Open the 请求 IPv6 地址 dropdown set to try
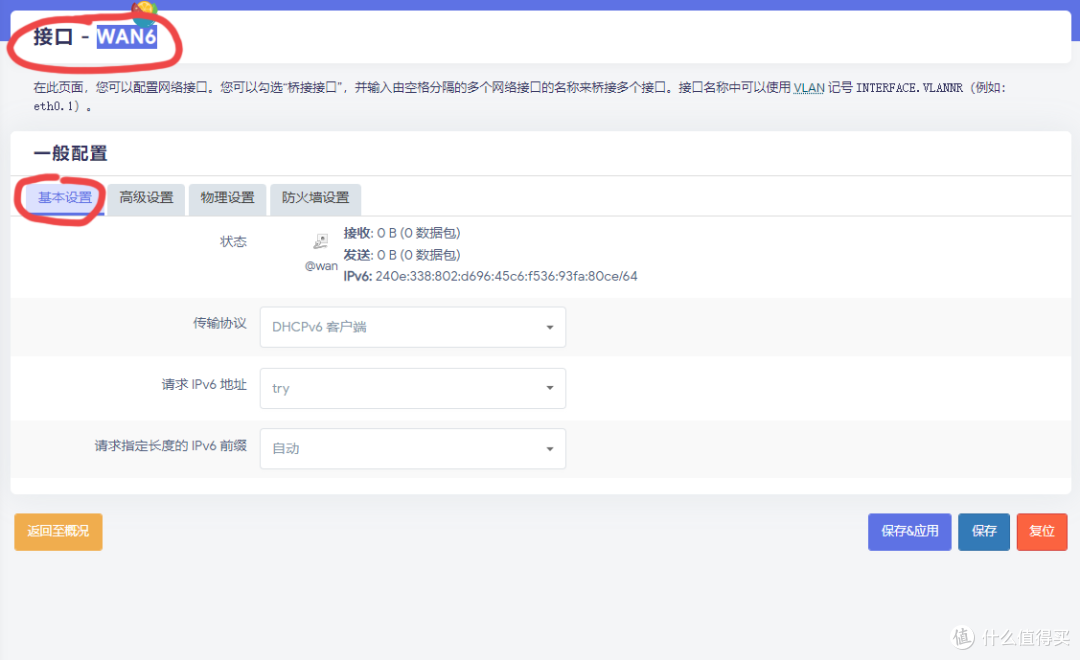1080x660 pixels. point(413,388)
